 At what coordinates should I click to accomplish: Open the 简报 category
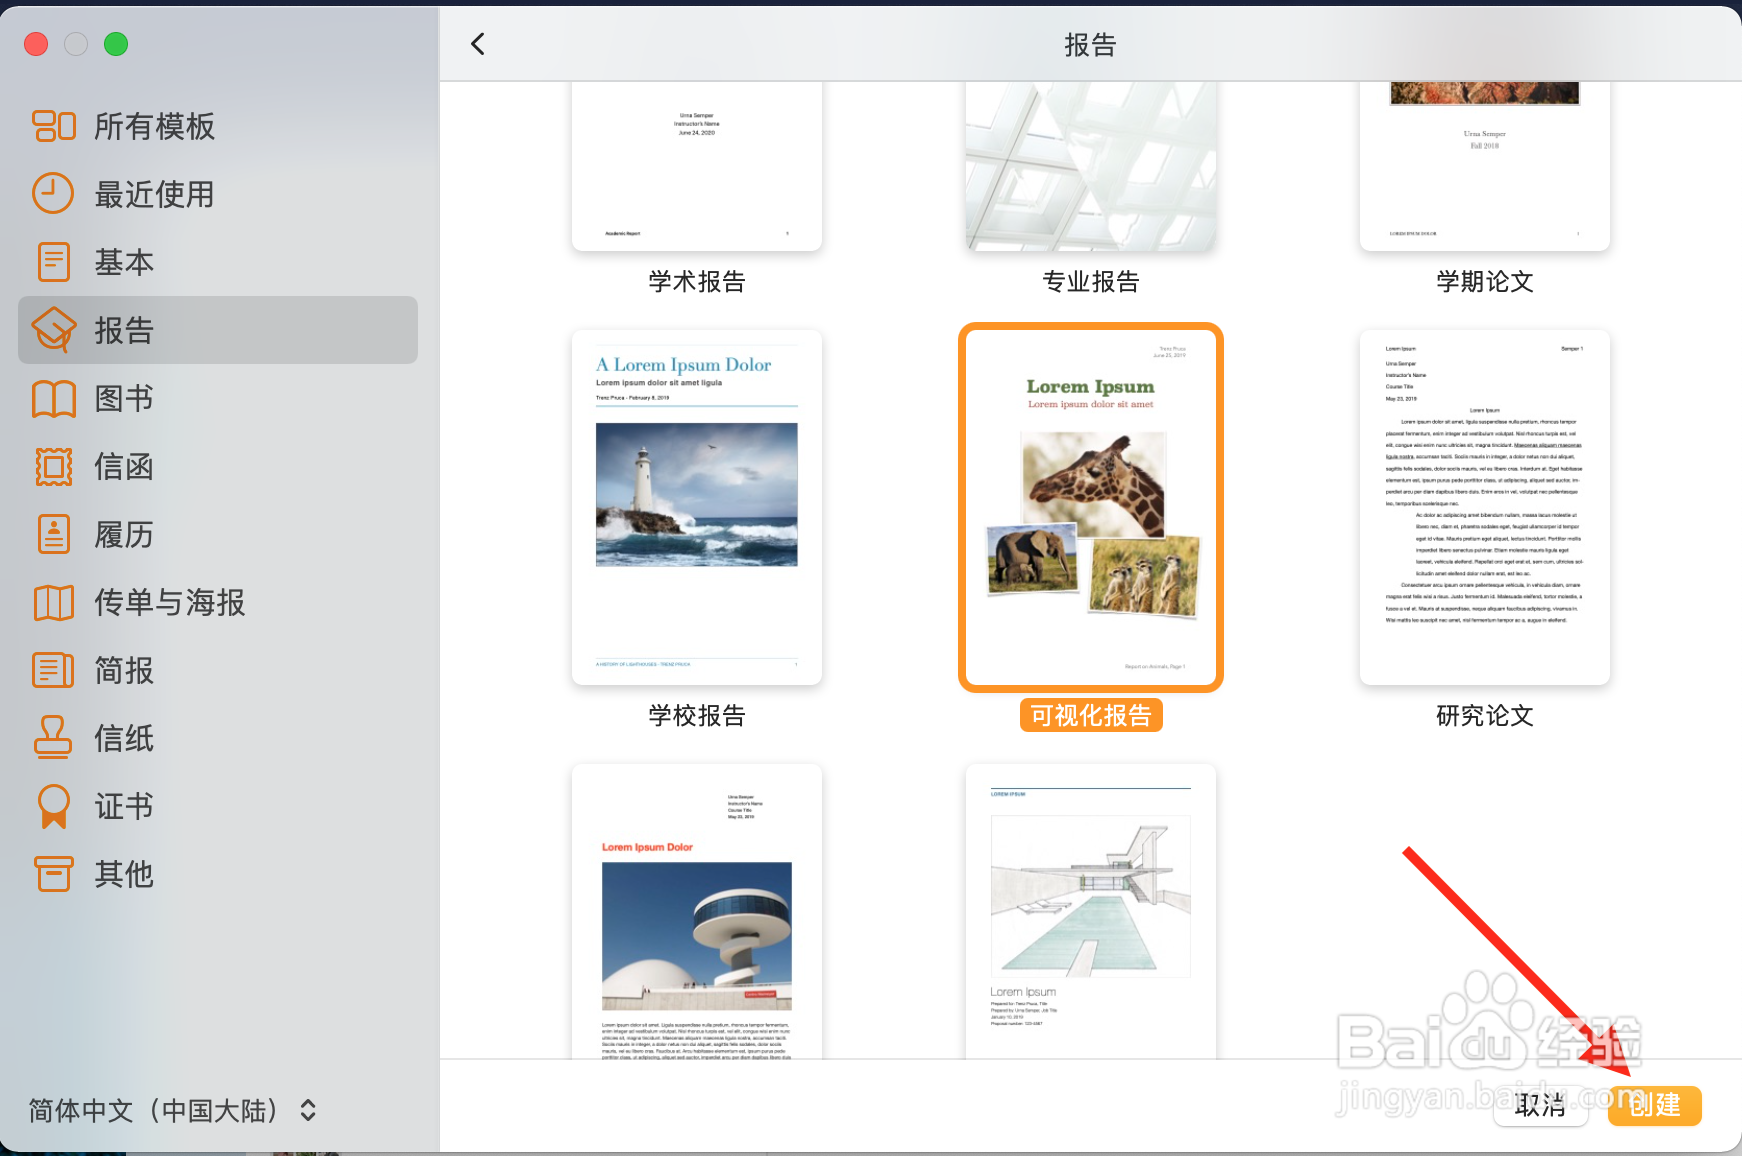pos(124,670)
